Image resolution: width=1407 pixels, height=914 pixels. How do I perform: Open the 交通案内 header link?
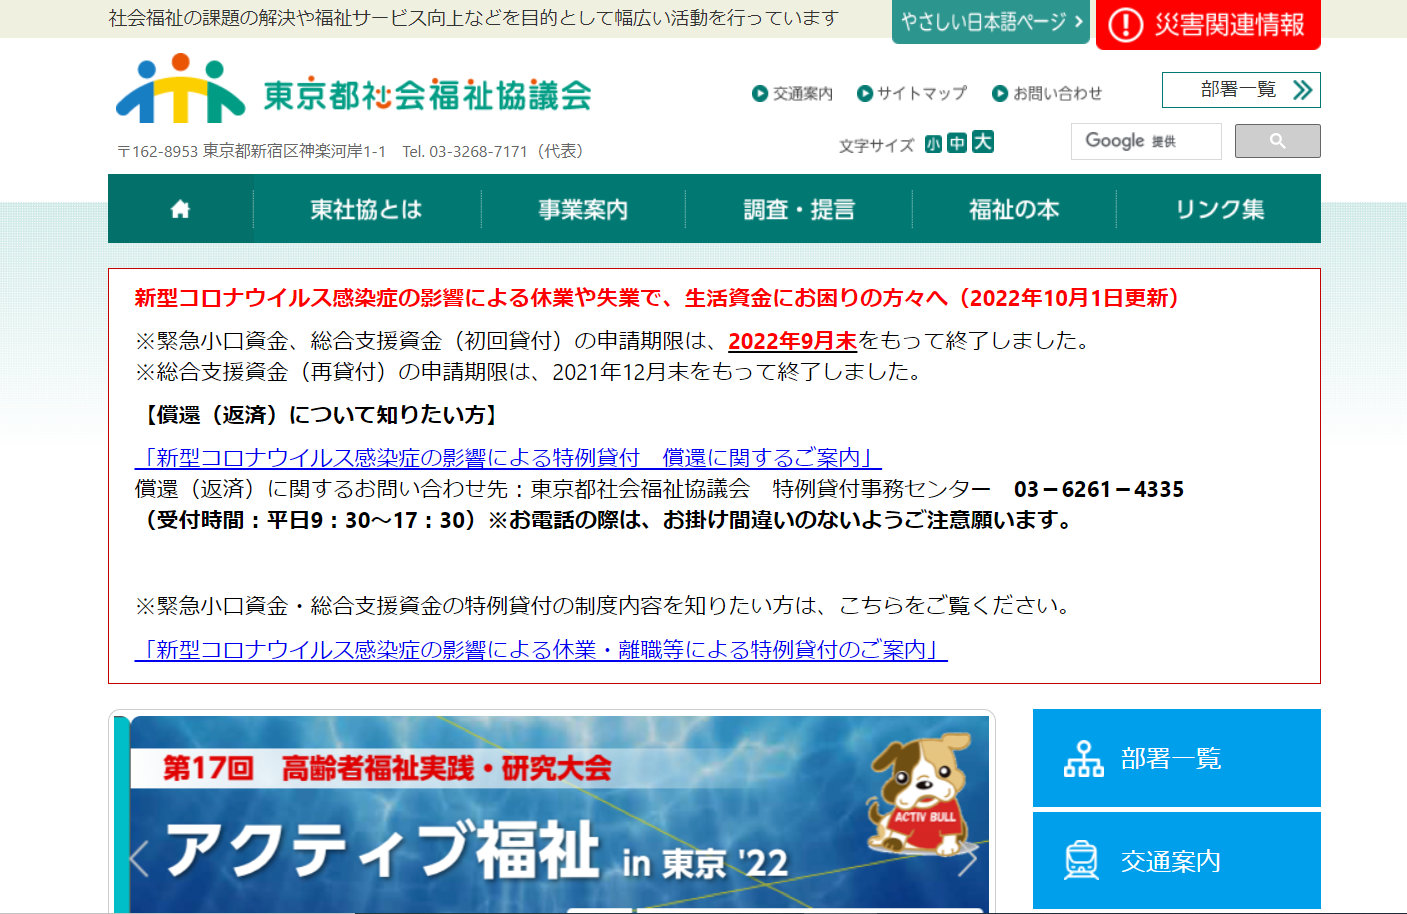pyautogui.click(x=793, y=93)
